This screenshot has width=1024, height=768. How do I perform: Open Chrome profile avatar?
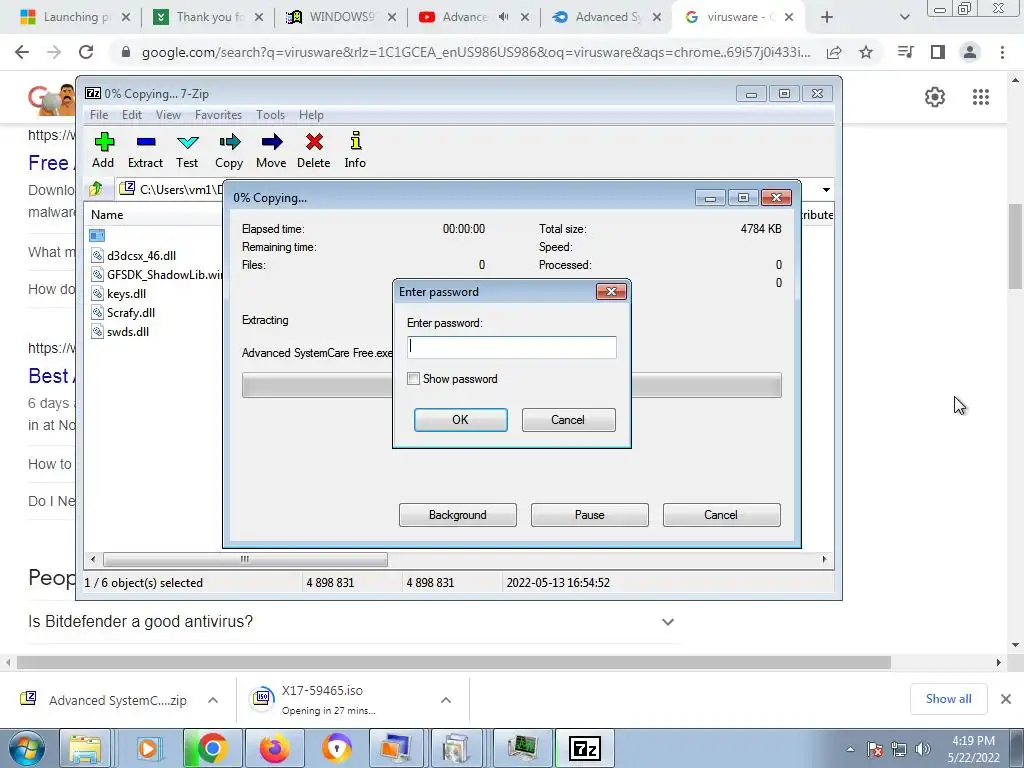point(970,52)
